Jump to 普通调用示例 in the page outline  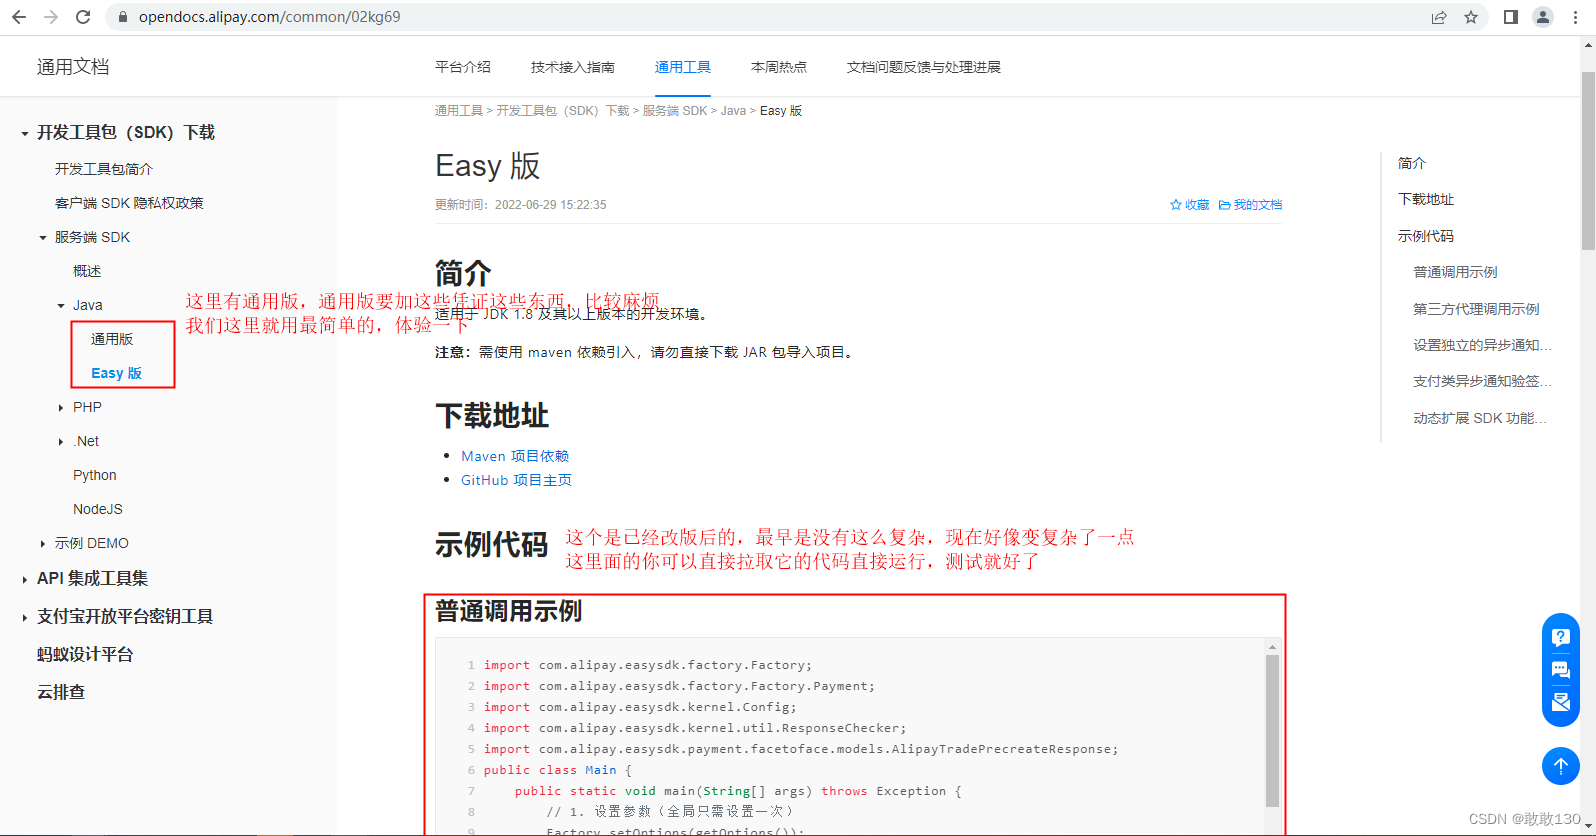[x=1455, y=272]
